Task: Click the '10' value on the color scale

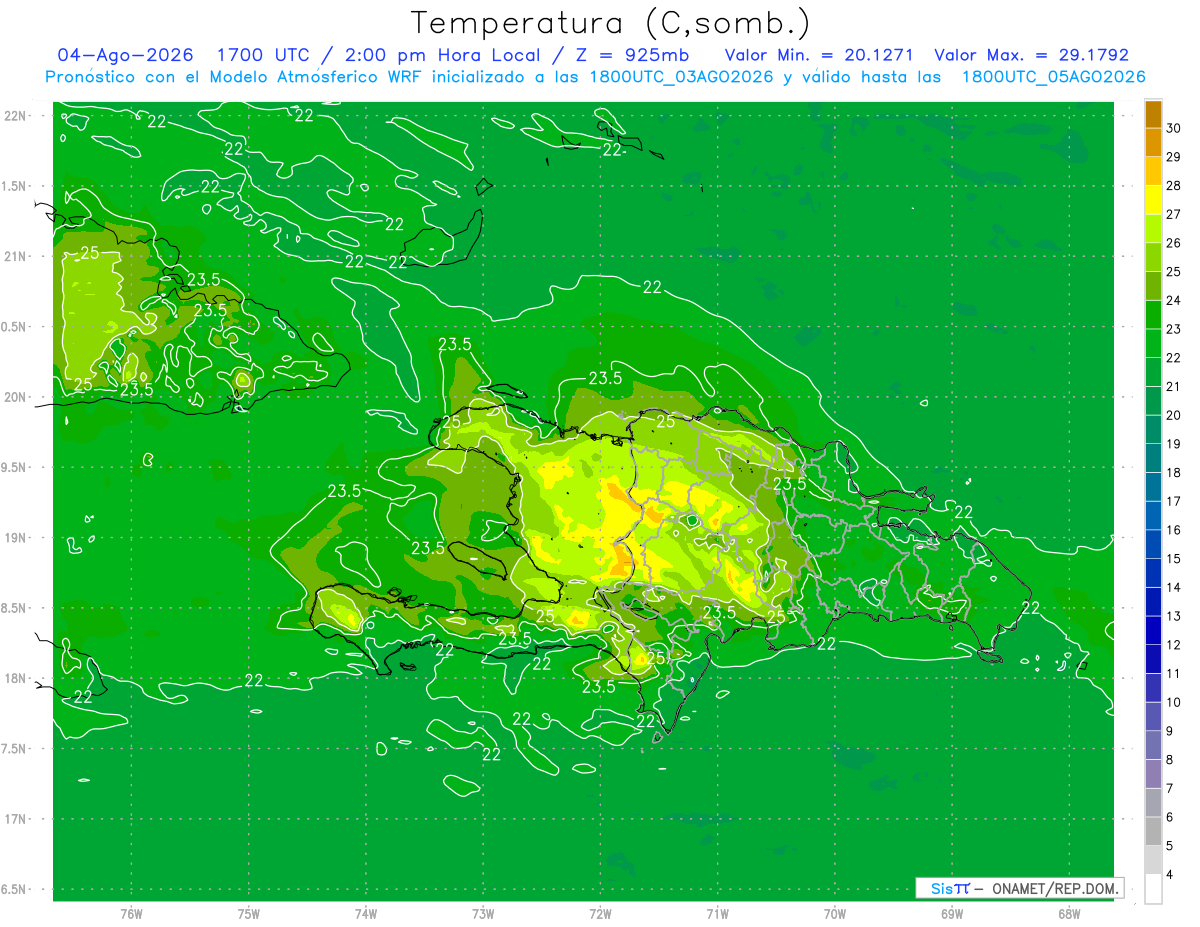Action: pos(1174,702)
